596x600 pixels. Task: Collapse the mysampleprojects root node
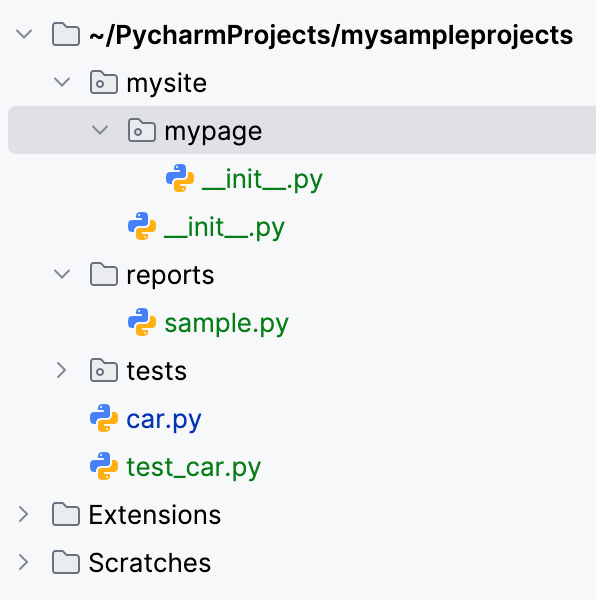coord(24,34)
